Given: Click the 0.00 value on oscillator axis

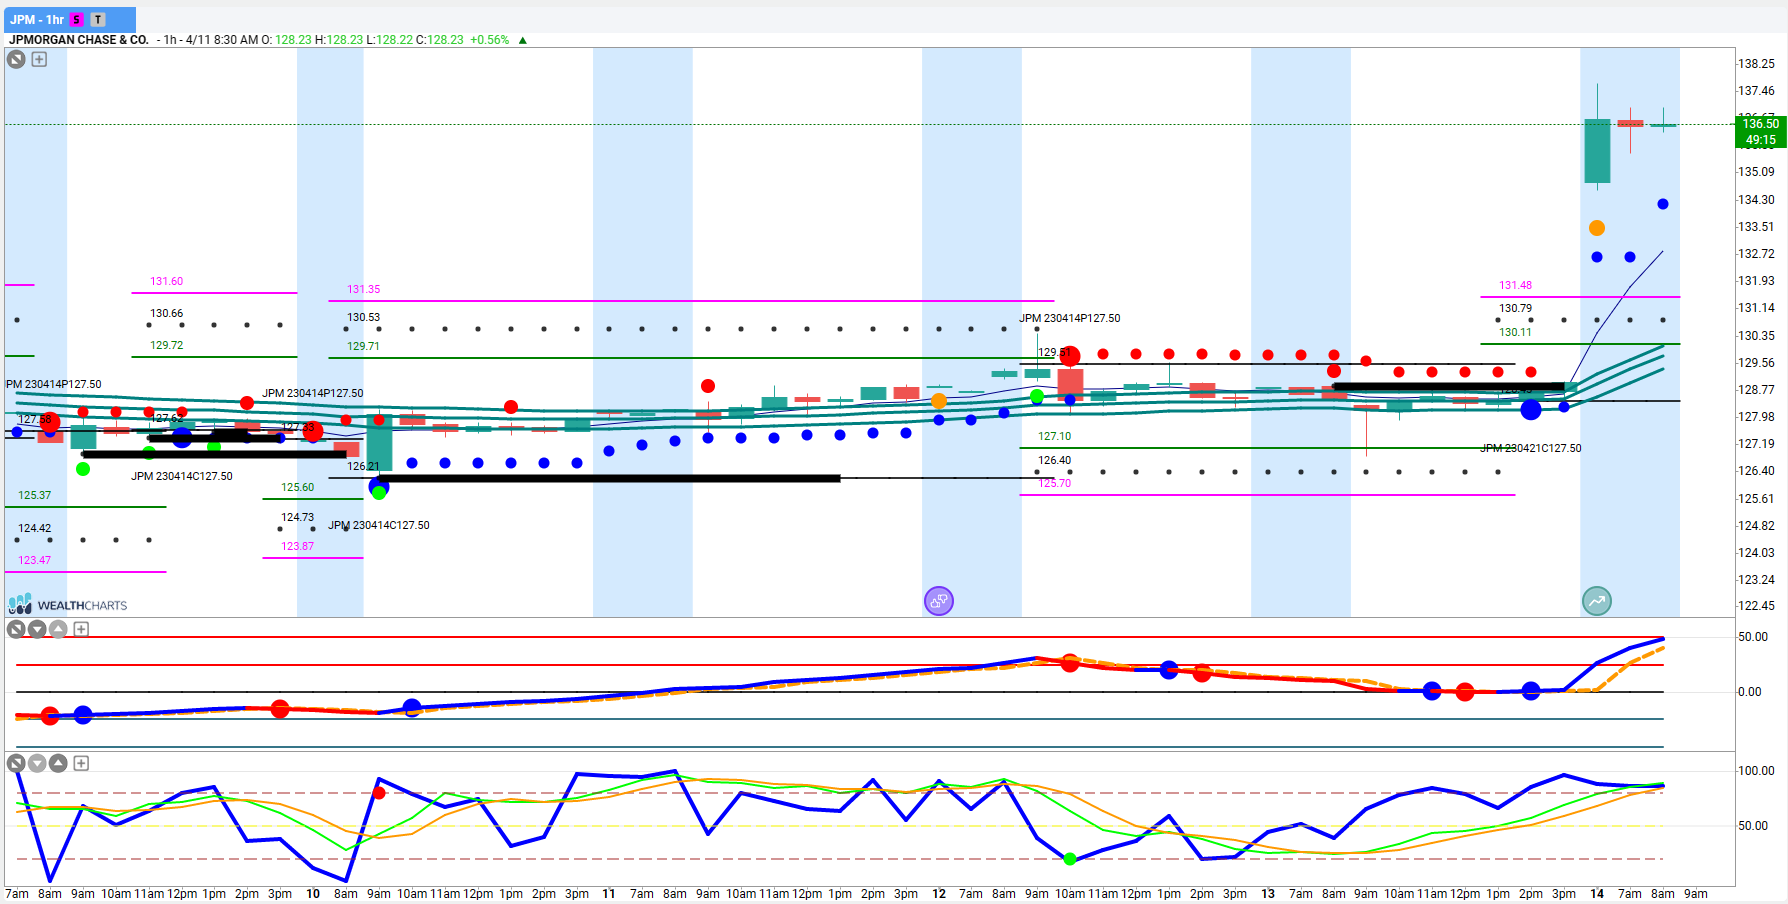Looking at the screenshot, I should pyautogui.click(x=1750, y=692).
